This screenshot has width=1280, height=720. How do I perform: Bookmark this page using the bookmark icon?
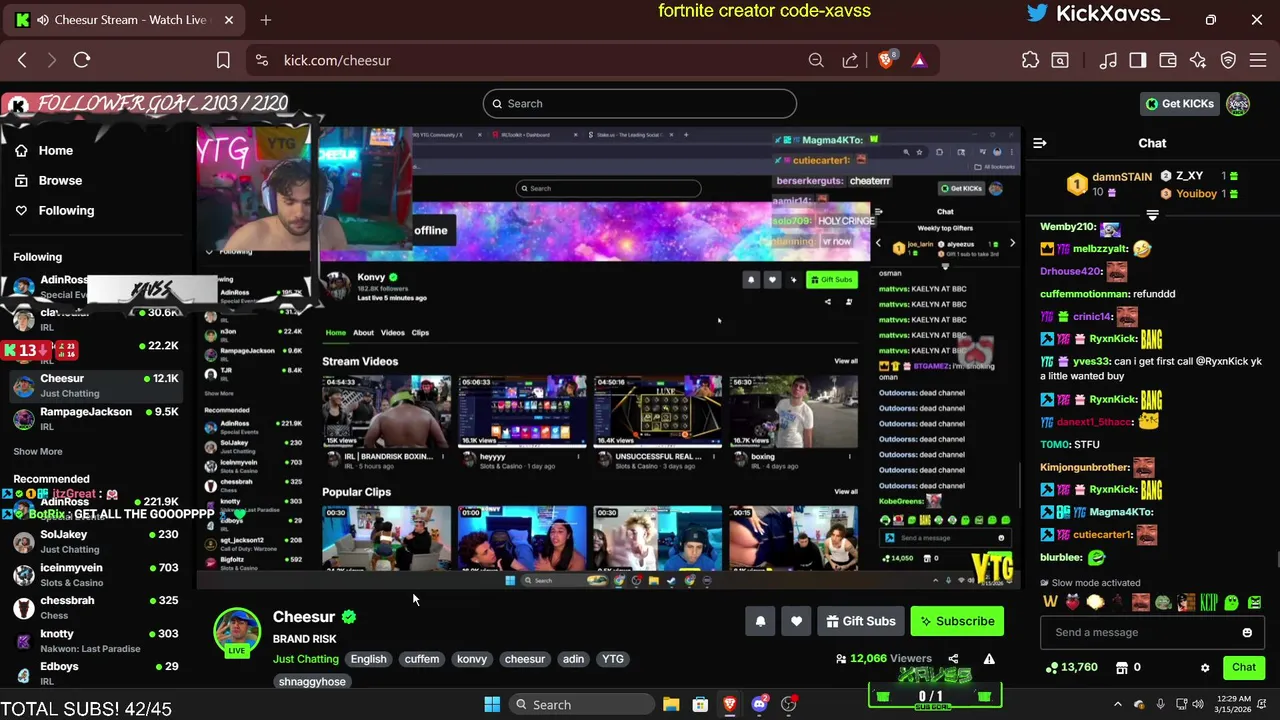pyautogui.click(x=223, y=60)
